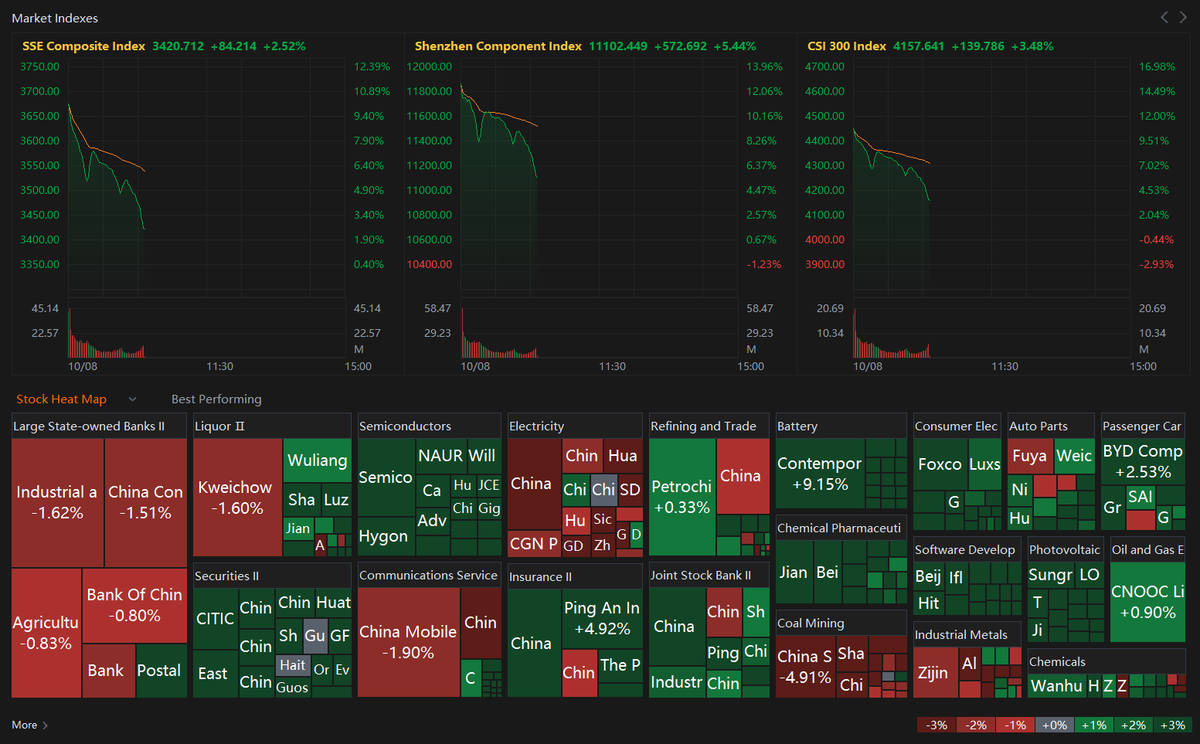1200x744 pixels.
Task: Select CGN P electricity tile
Action: [534, 544]
